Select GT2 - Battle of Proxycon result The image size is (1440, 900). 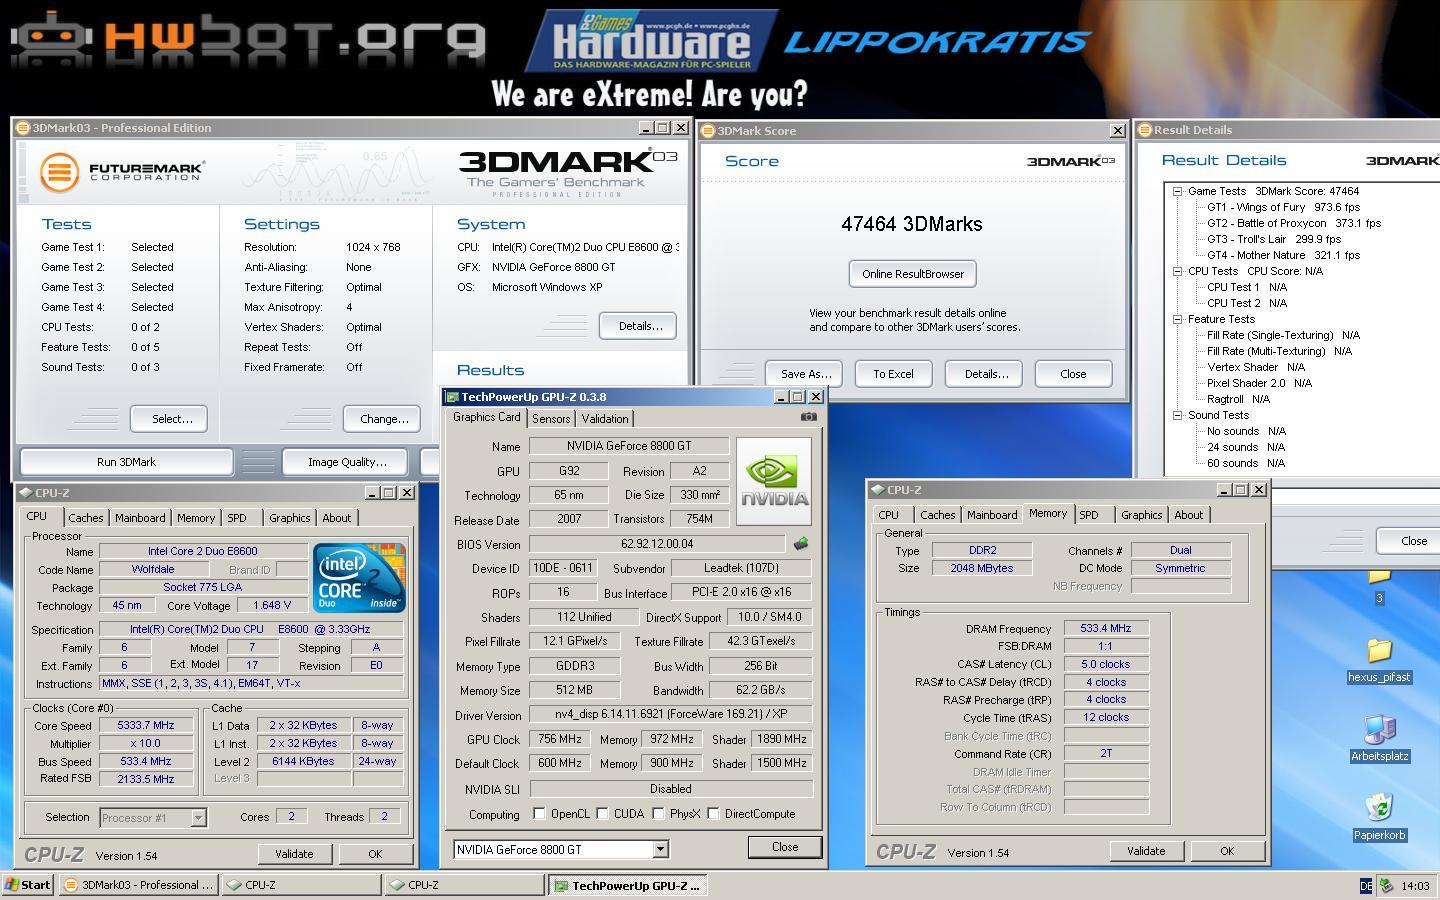click(1293, 223)
